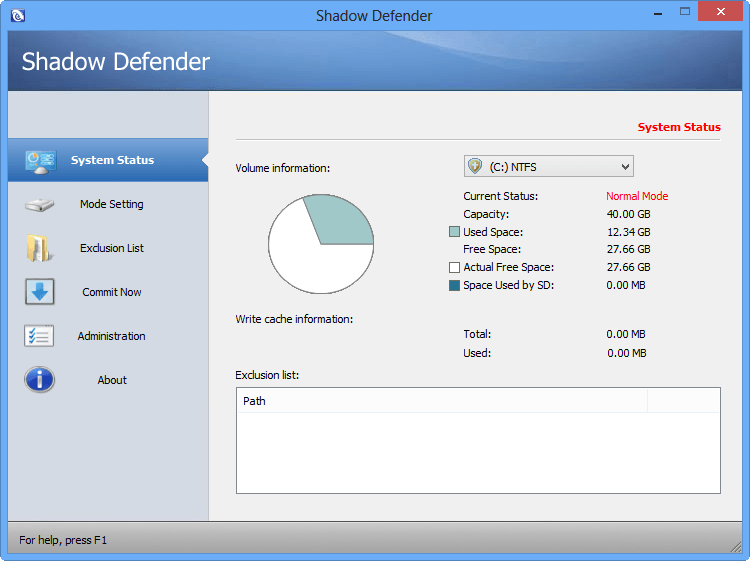750x561 pixels.
Task: Click the Actual Free Space 27.66 GB value
Action: coord(629,267)
